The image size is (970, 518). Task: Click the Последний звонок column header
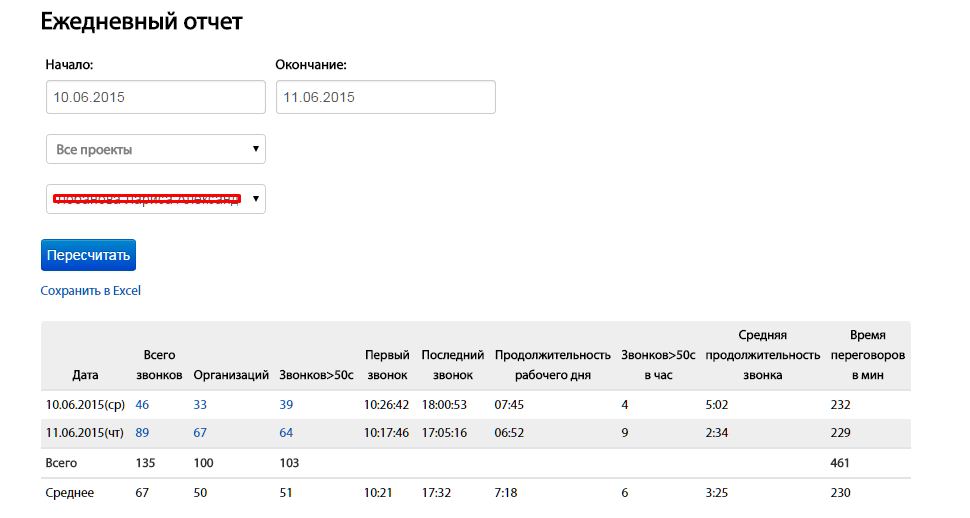(452, 365)
